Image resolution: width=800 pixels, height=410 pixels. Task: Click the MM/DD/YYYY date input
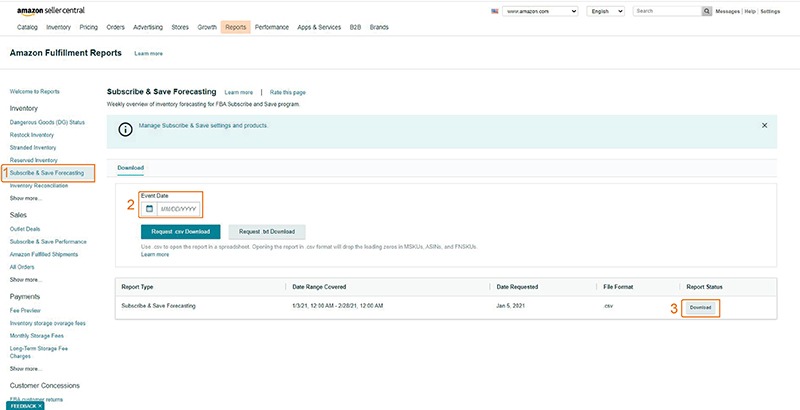(x=178, y=209)
